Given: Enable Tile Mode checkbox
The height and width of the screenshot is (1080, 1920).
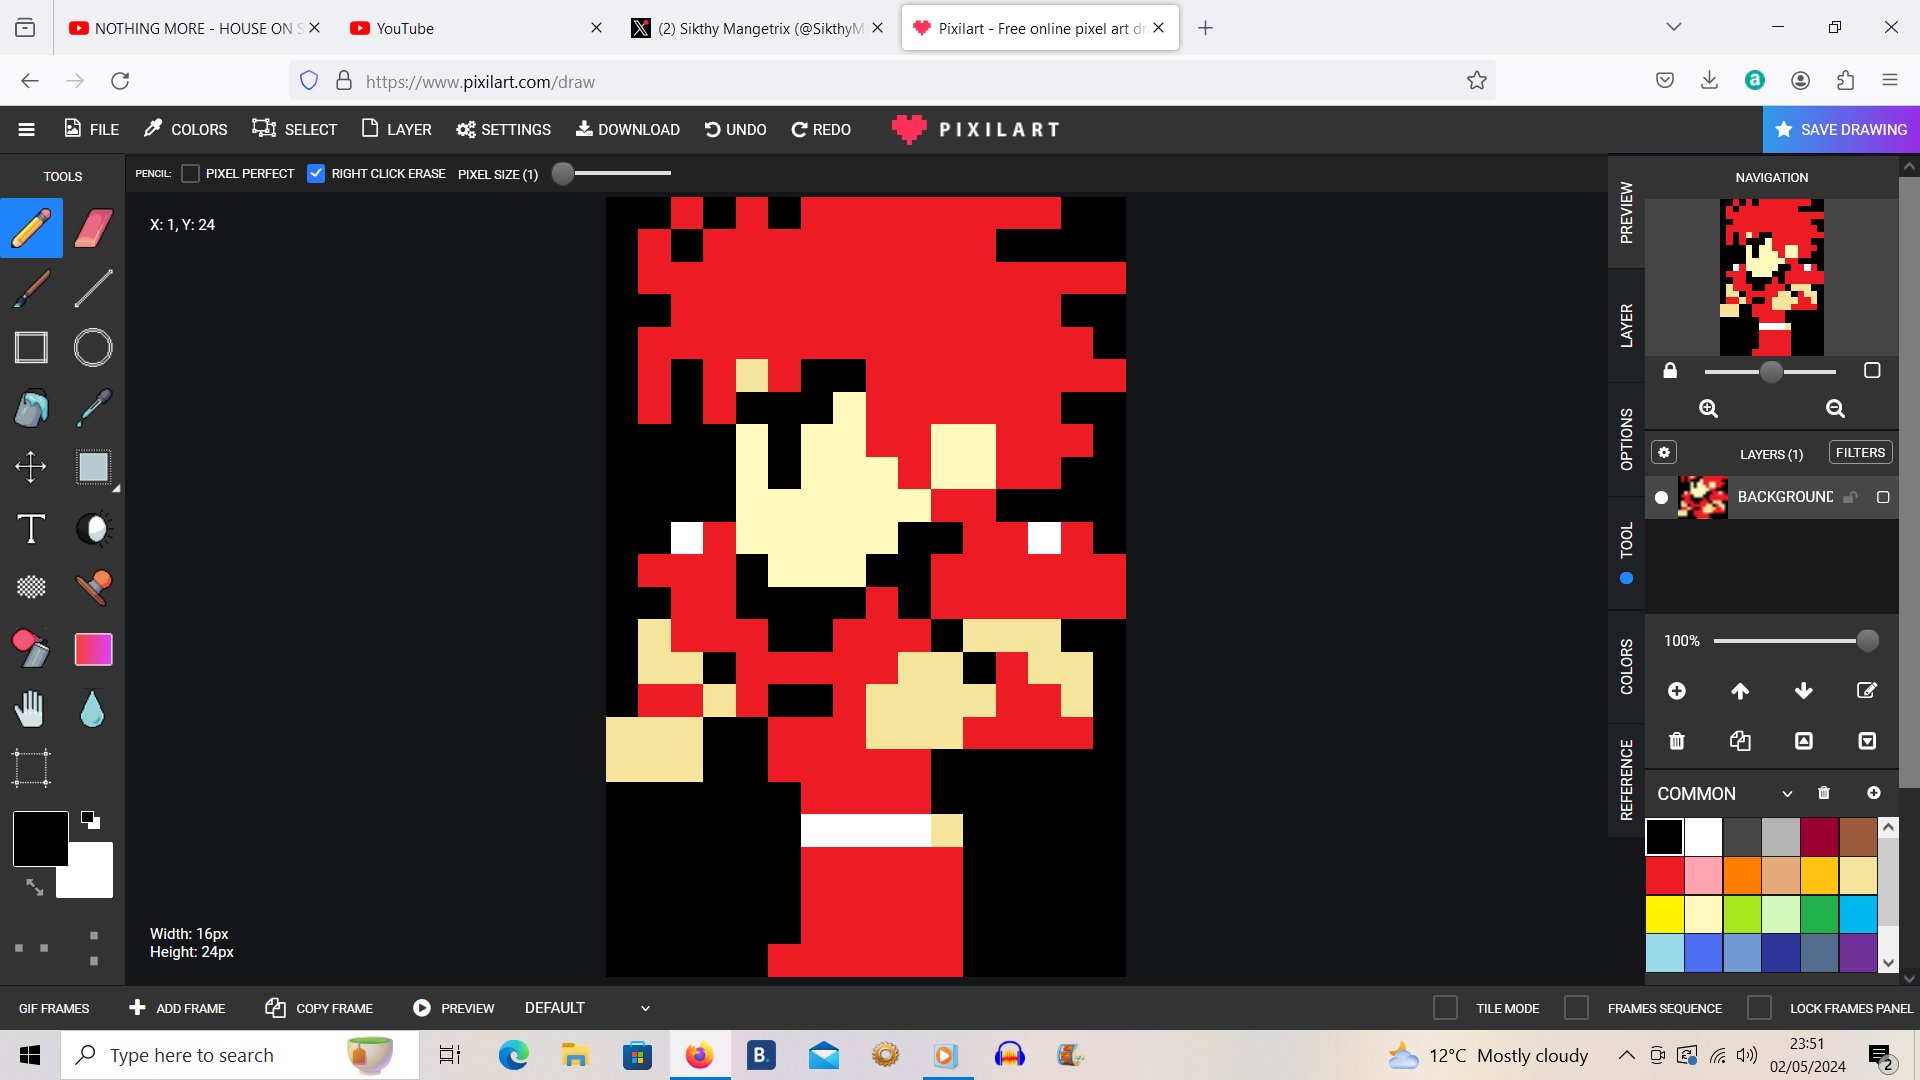Looking at the screenshot, I should 1445,1007.
